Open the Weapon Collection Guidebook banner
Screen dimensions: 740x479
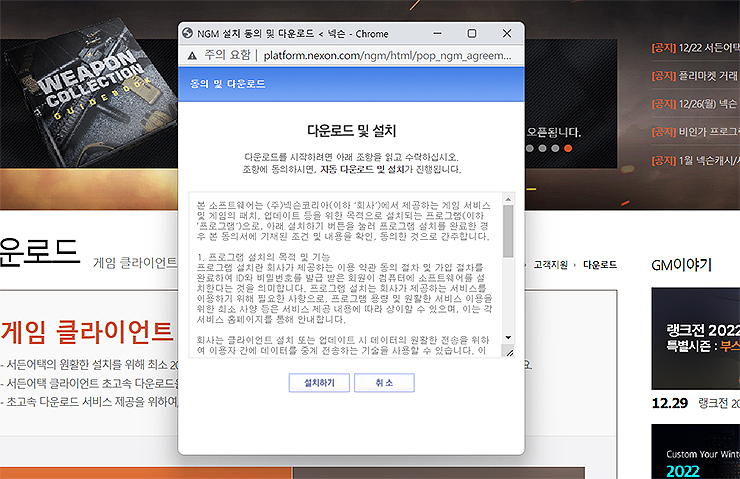(89, 94)
